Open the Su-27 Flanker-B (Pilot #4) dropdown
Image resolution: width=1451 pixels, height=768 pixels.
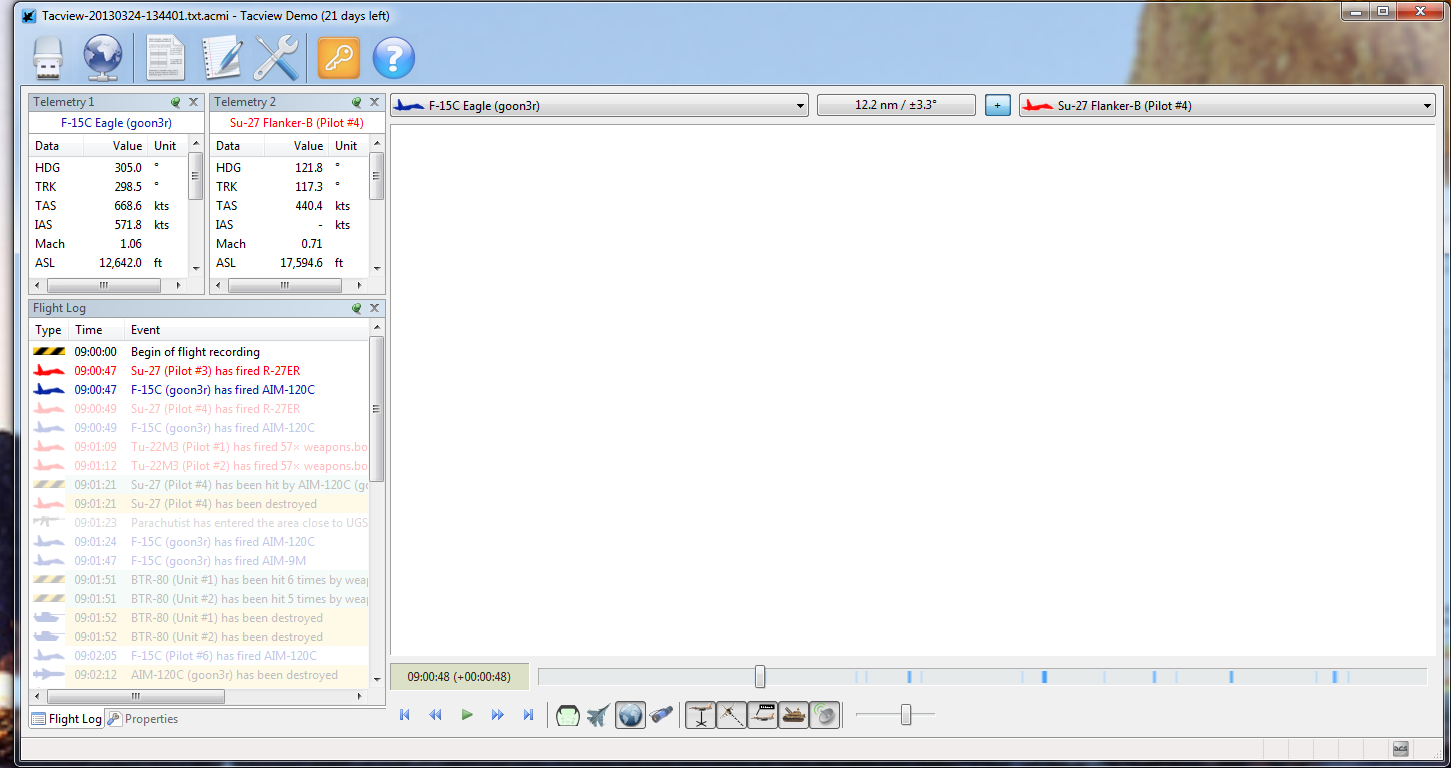click(x=1227, y=106)
